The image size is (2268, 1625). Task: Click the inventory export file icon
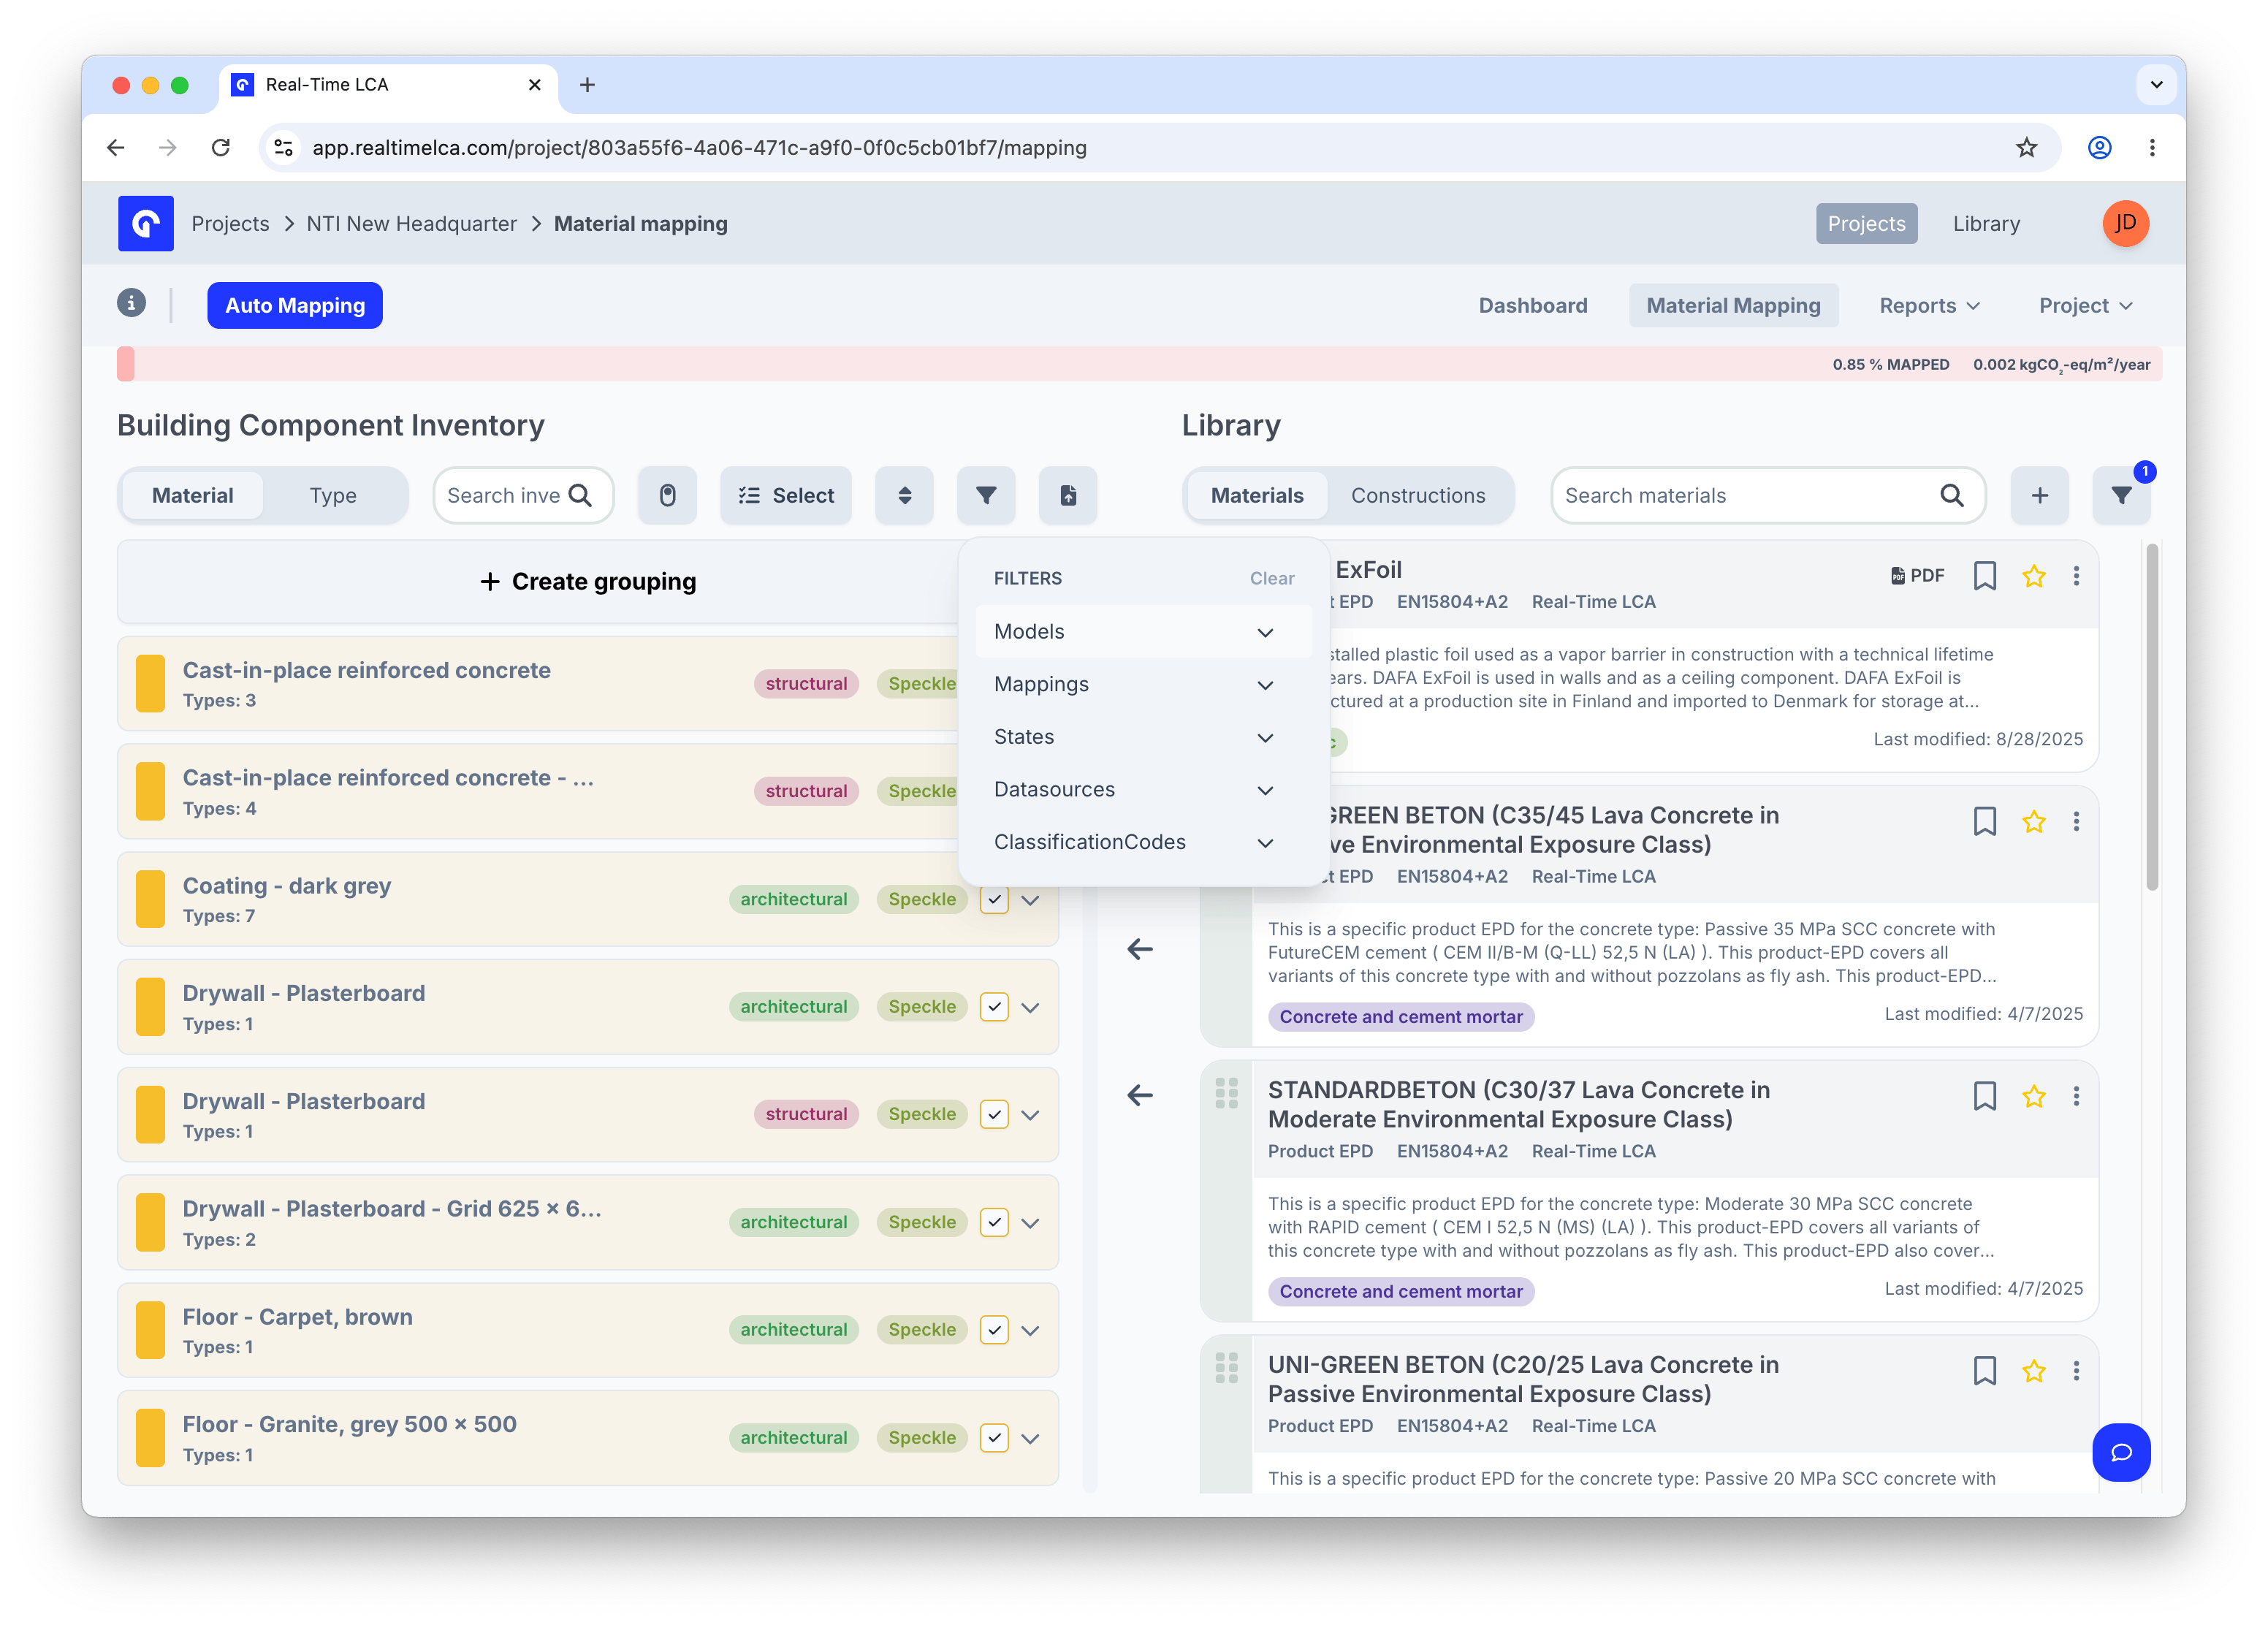1068,495
